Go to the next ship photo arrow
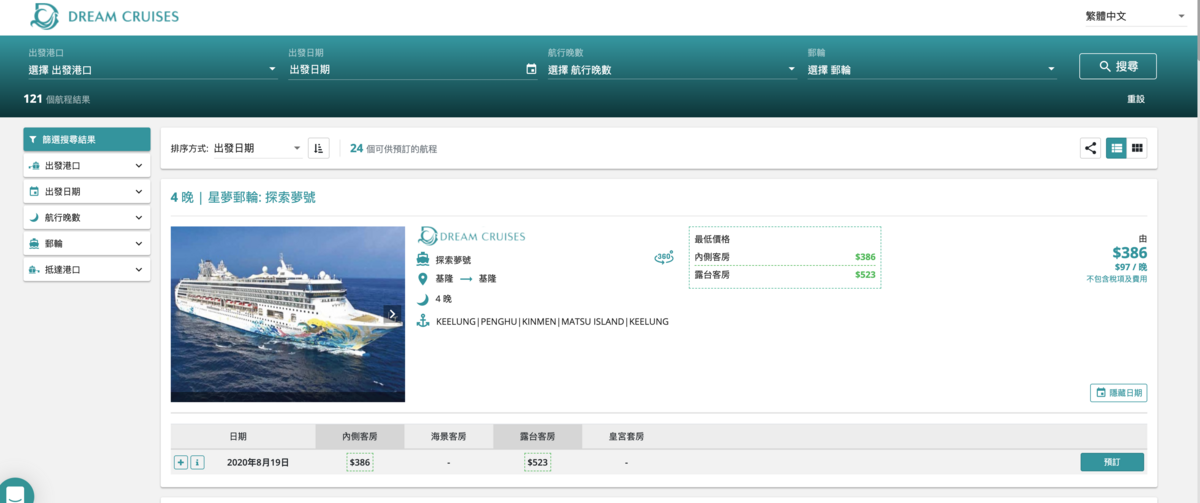This screenshot has width=1200, height=503. (392, 314)
